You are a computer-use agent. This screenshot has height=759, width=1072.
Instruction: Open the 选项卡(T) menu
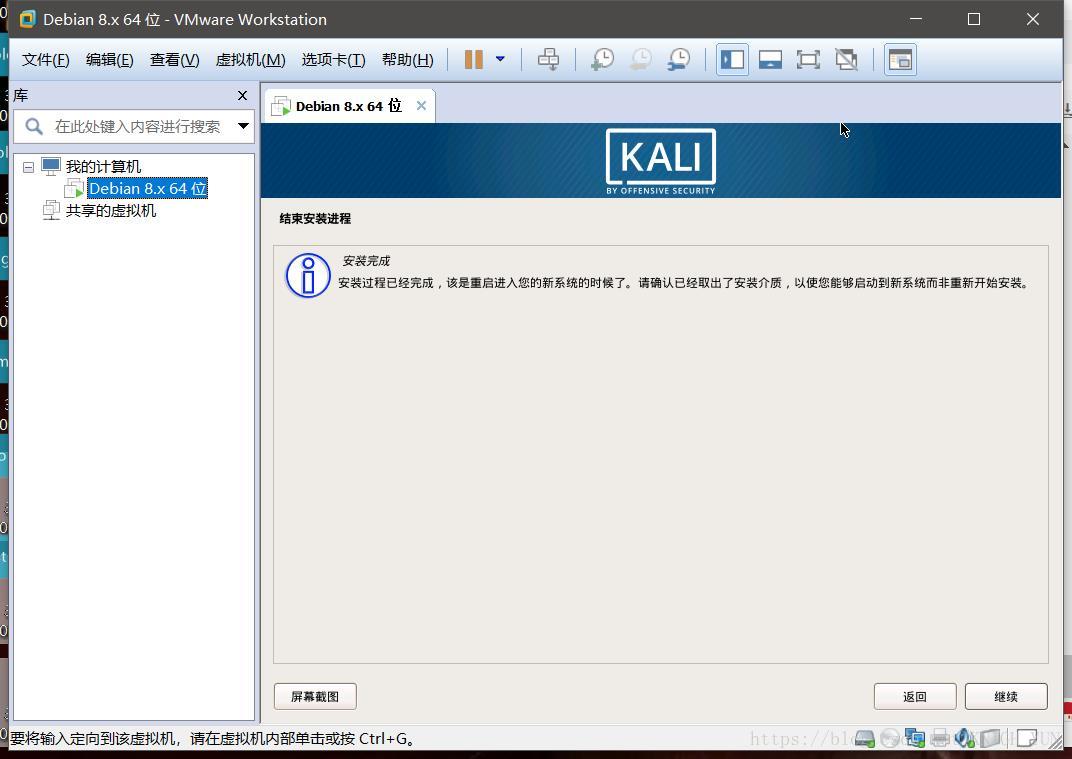tap(334, 60)
